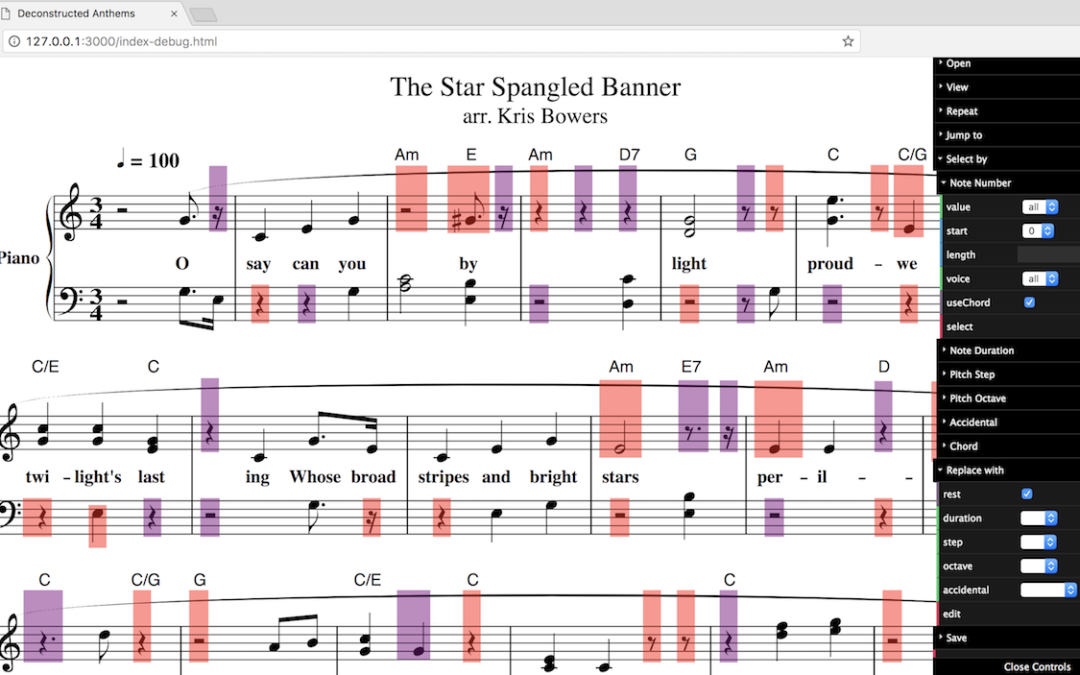The height and width of the screenshot is (675, 1080).
Task: Expand the Accidental section
Action: (1008, 422)
